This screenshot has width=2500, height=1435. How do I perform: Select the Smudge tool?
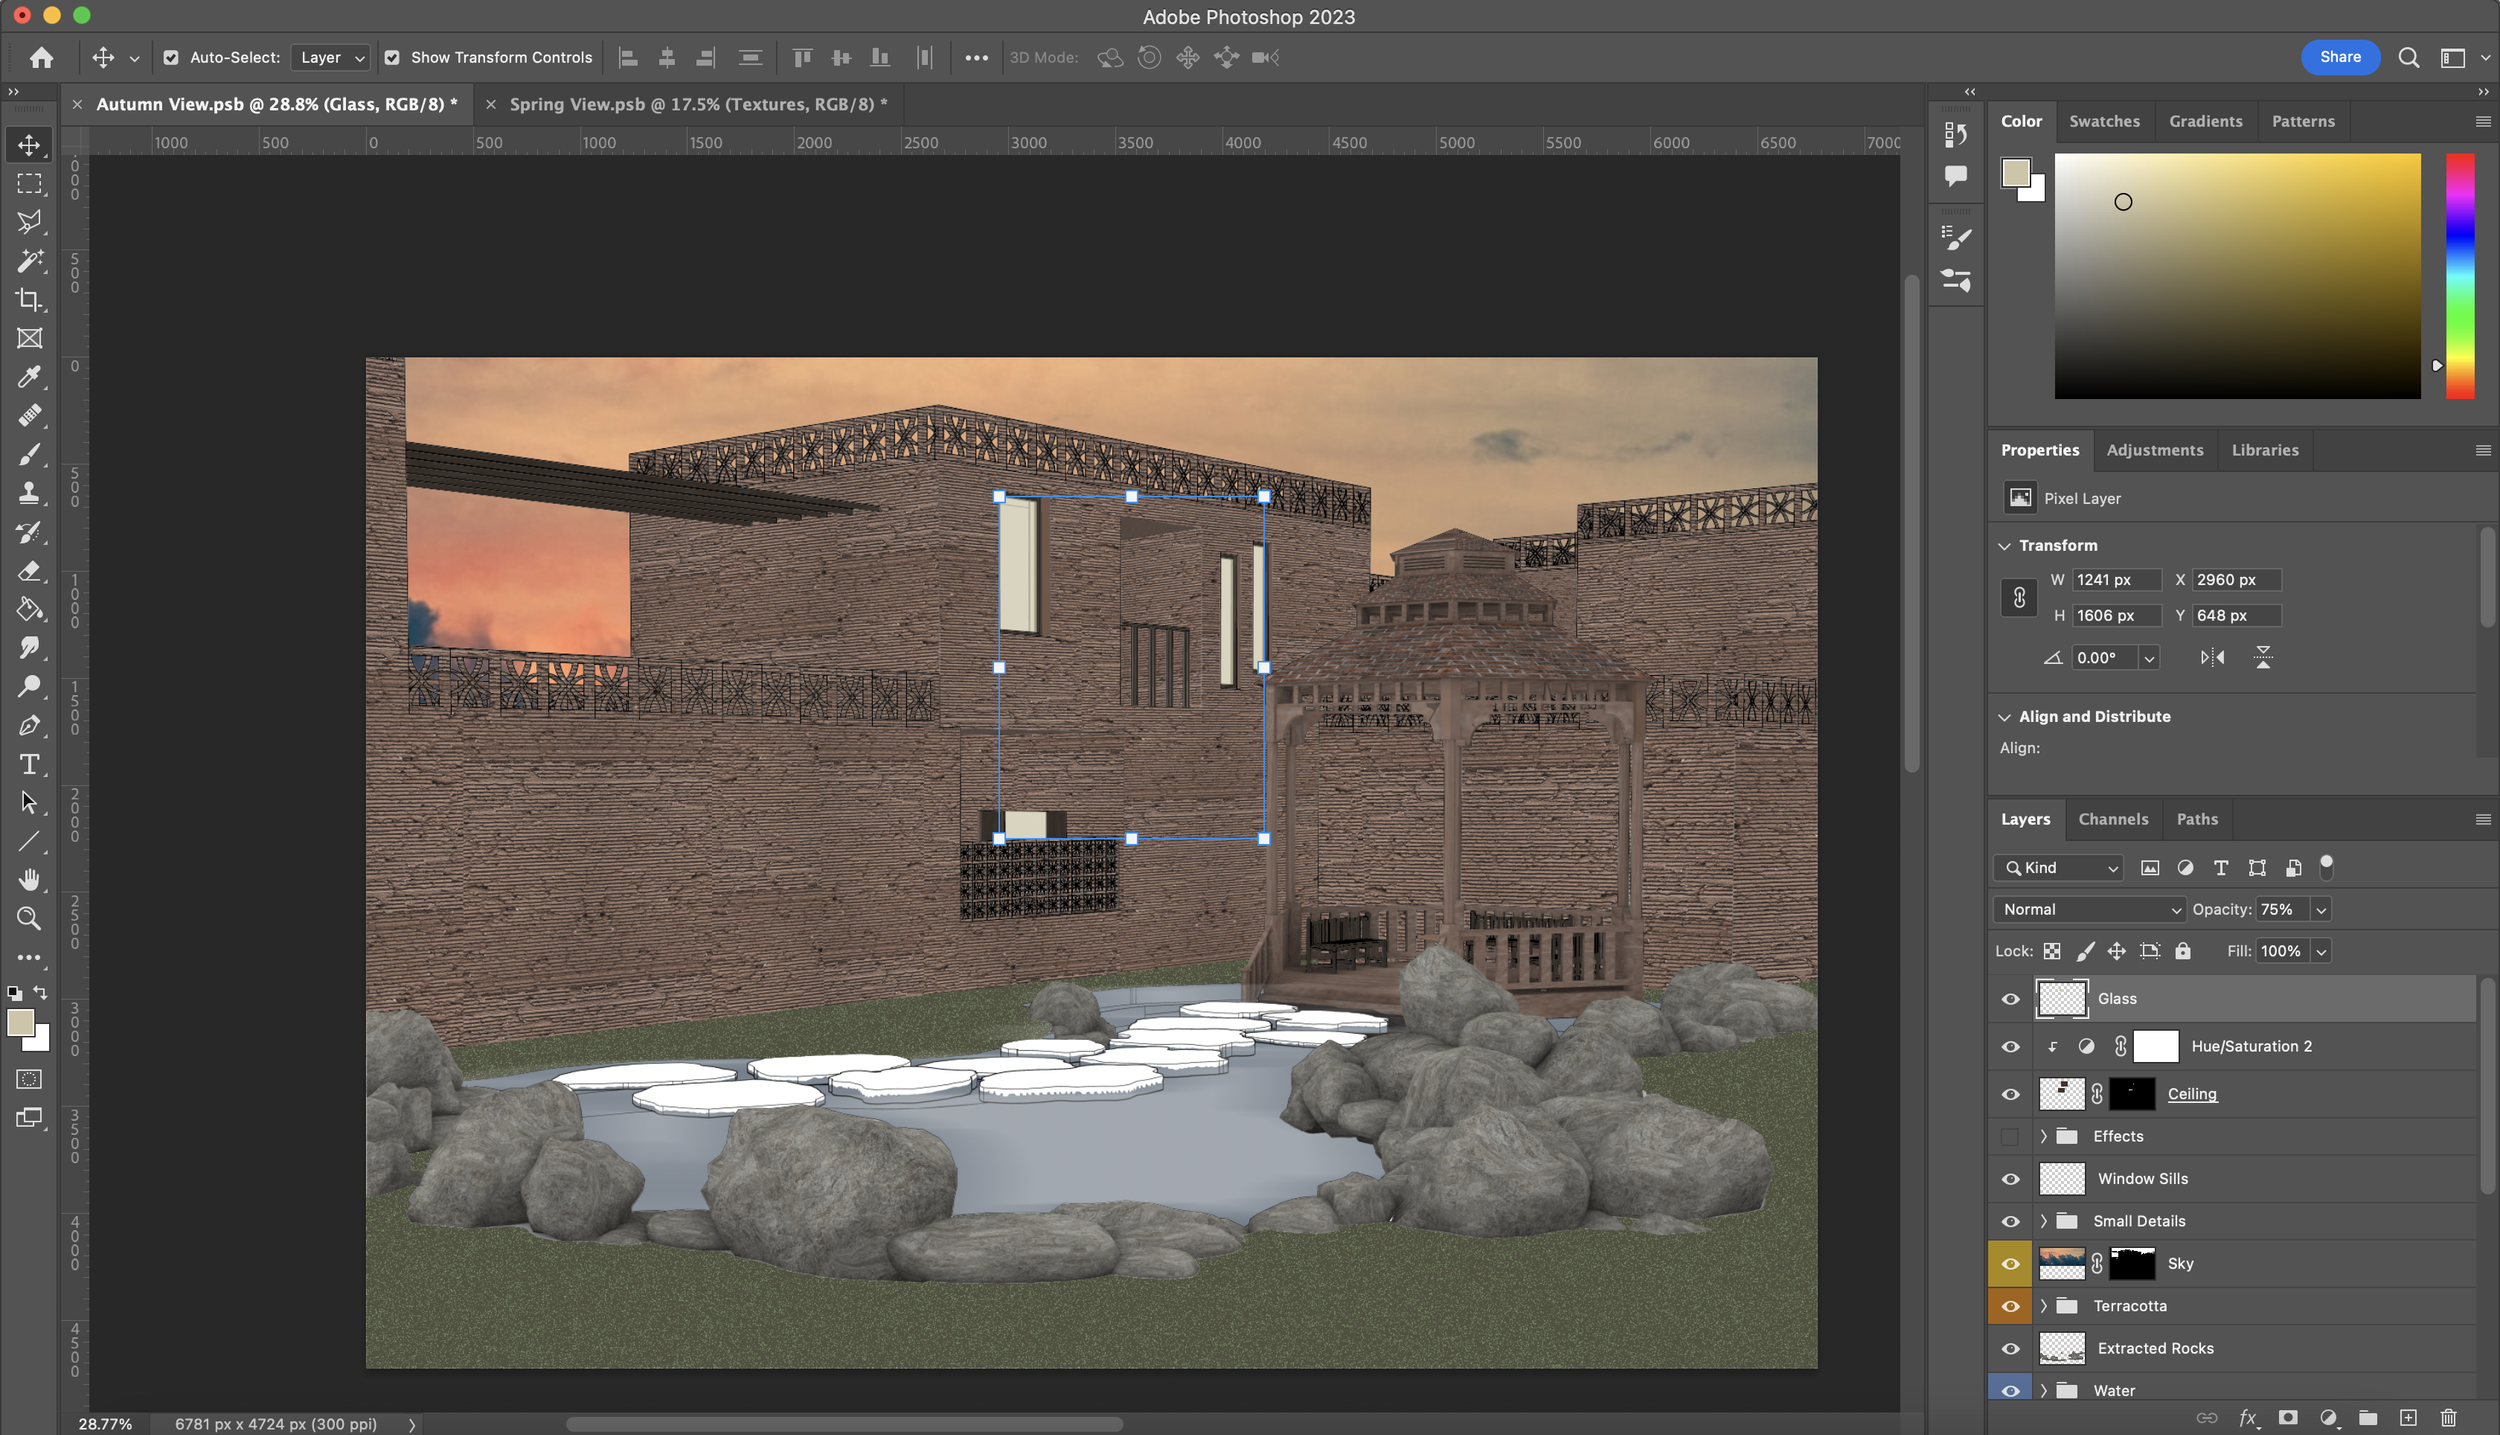click(29, 648)
